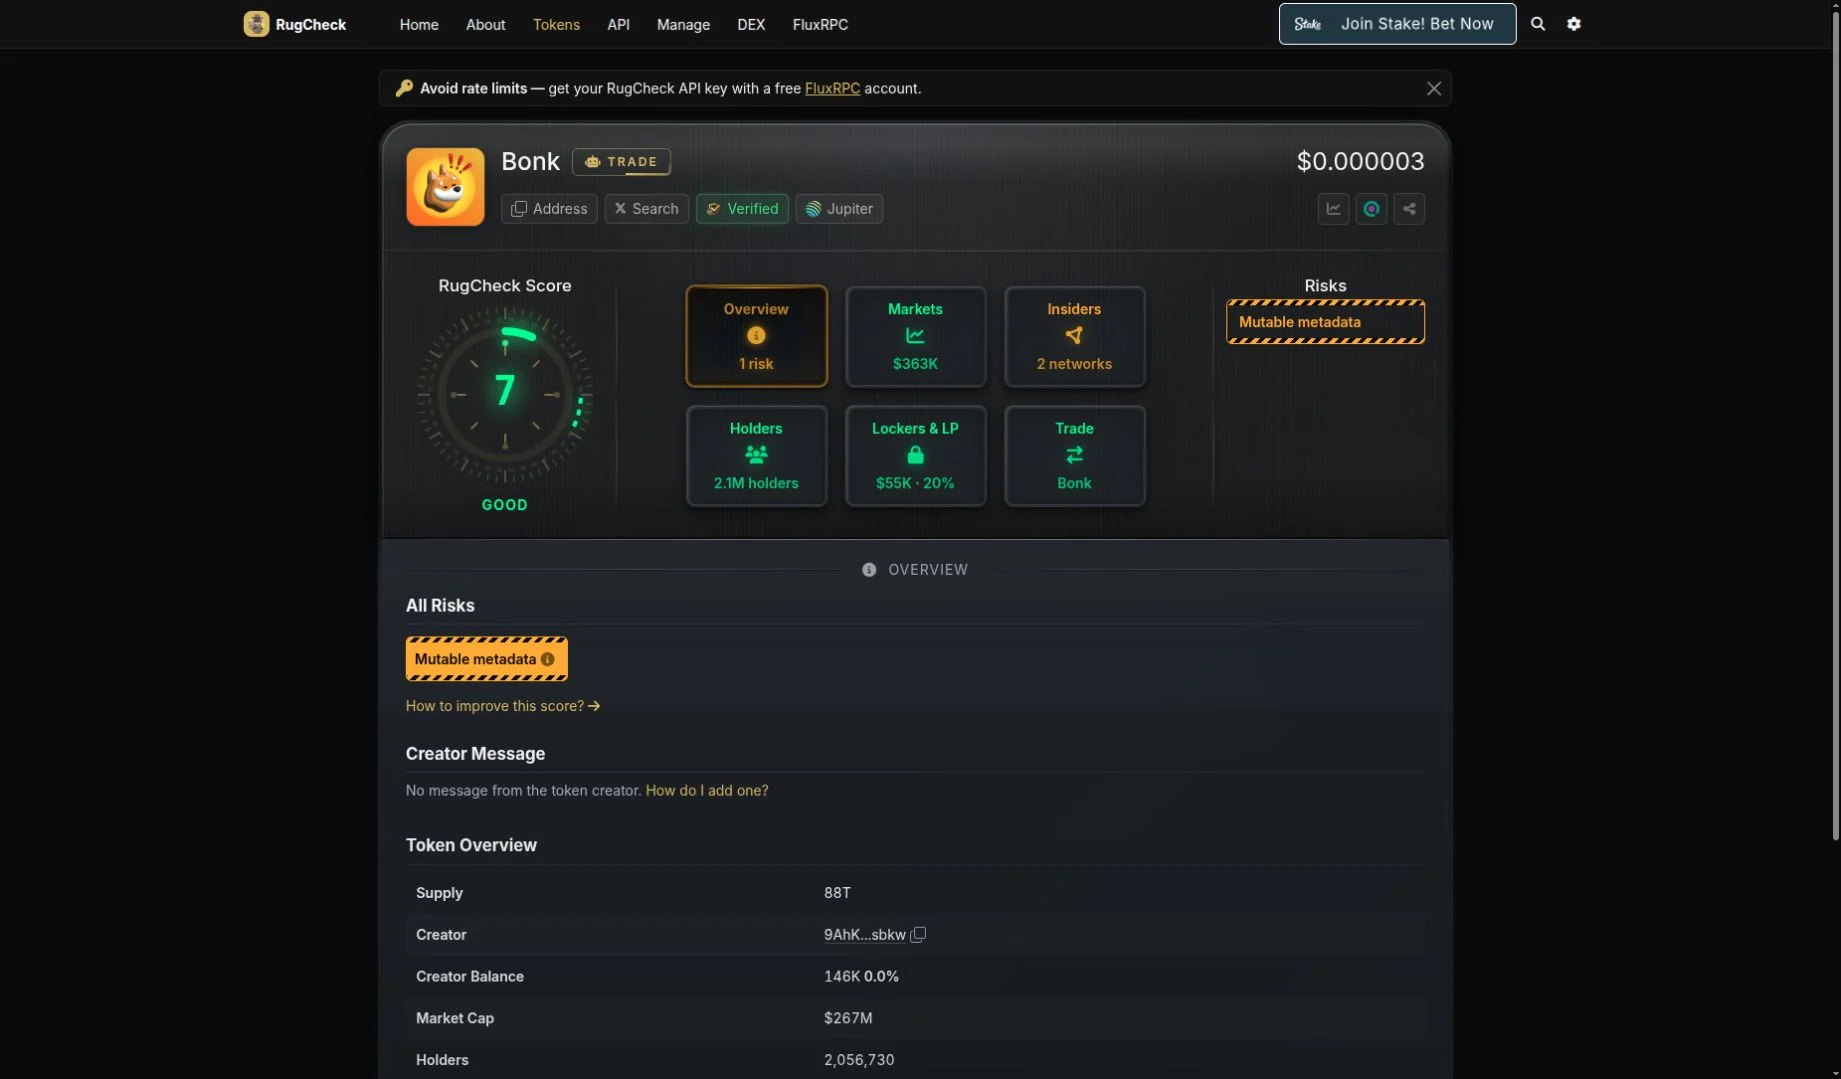Click the GOOD score label
The height and width of the screenshot is (1079, 1841).
tap(505, 505)
